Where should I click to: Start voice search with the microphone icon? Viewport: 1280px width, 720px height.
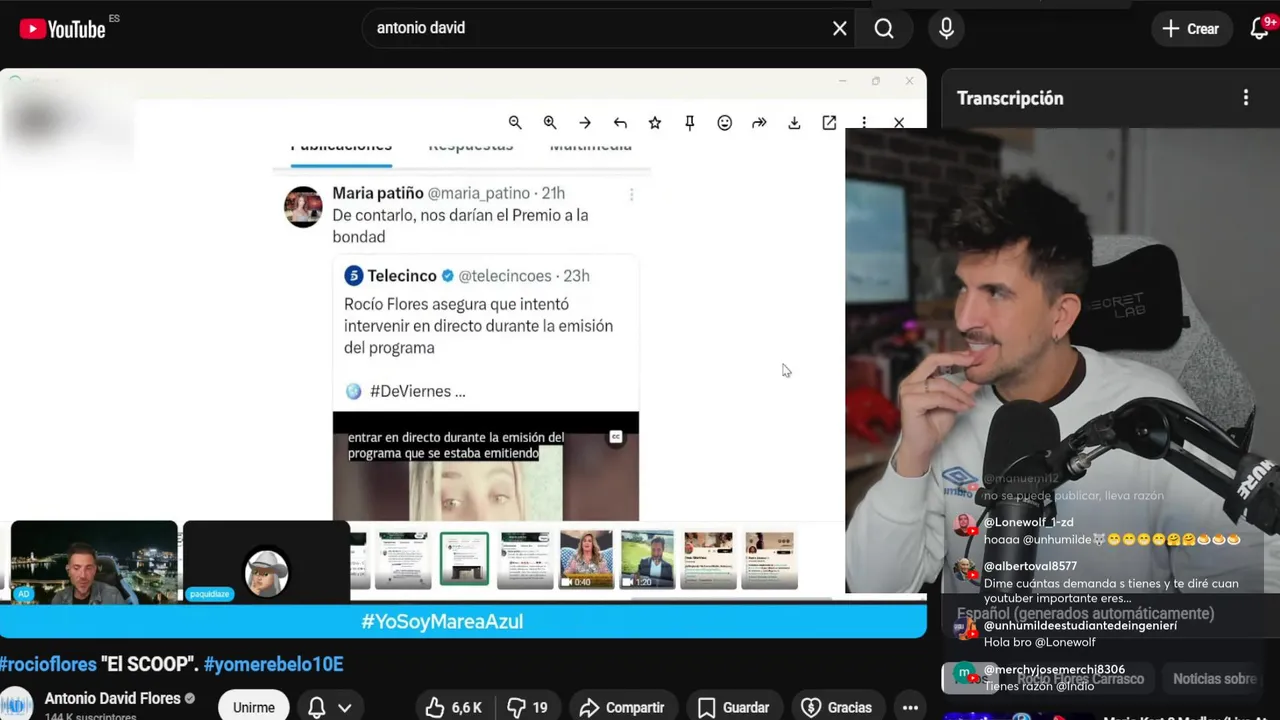click(946, 29)
